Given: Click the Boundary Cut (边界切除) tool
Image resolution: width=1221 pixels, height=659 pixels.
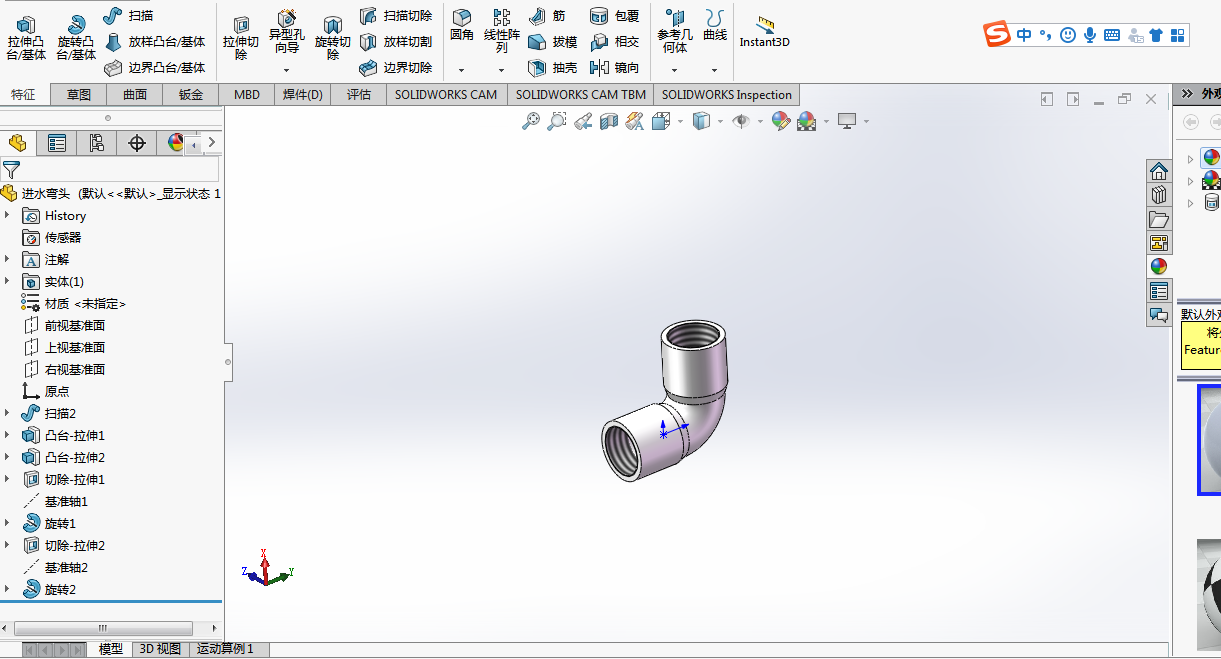Looking at the screenshot, I should 395,68.
